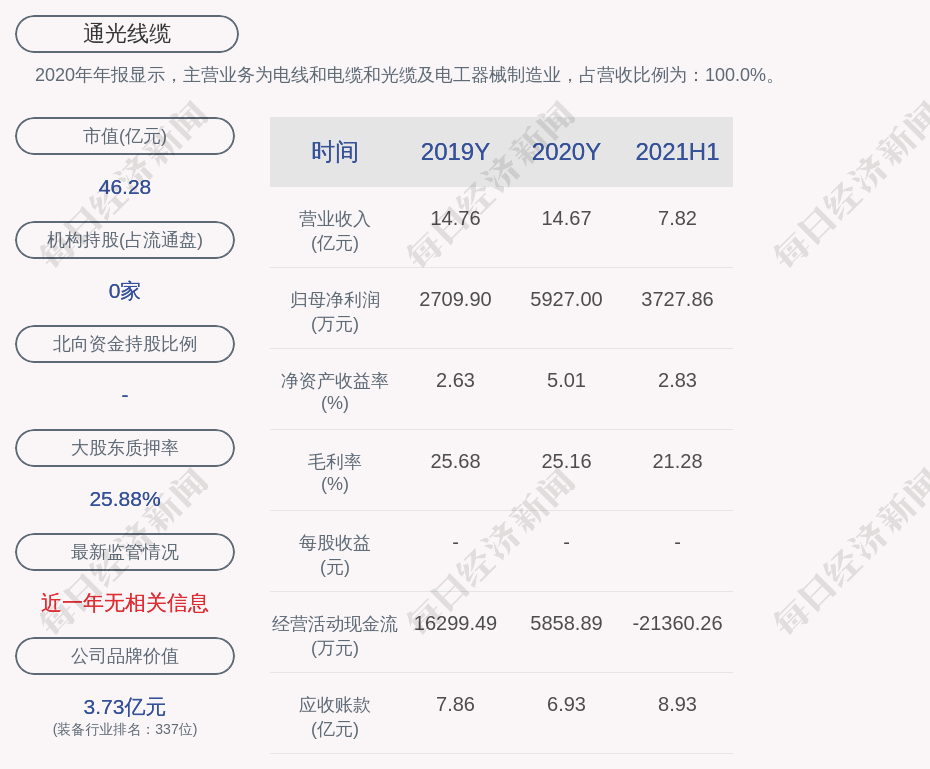The height and width of the screenshot is (769, 930).
Task: Click net profit value 2709.90
Action: pyautogui.click(x=455, y=299)
